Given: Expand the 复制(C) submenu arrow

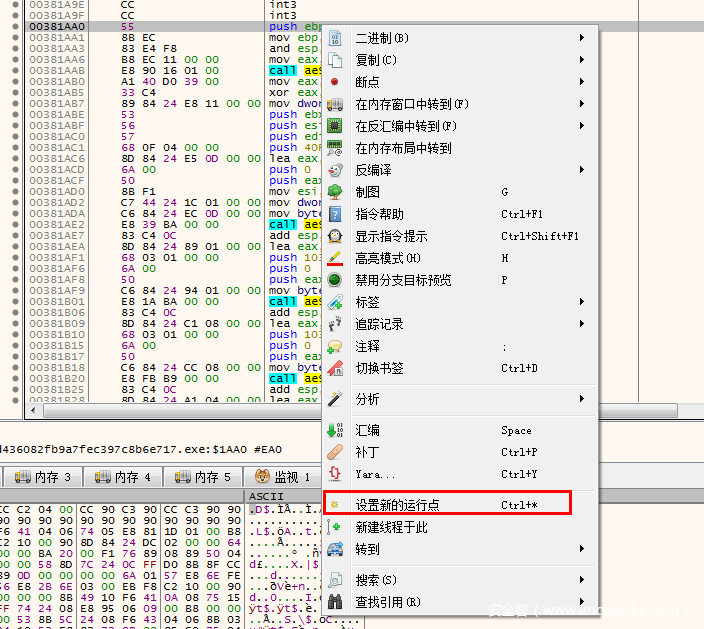Looking at the screenshot, I should coord(582,60).
